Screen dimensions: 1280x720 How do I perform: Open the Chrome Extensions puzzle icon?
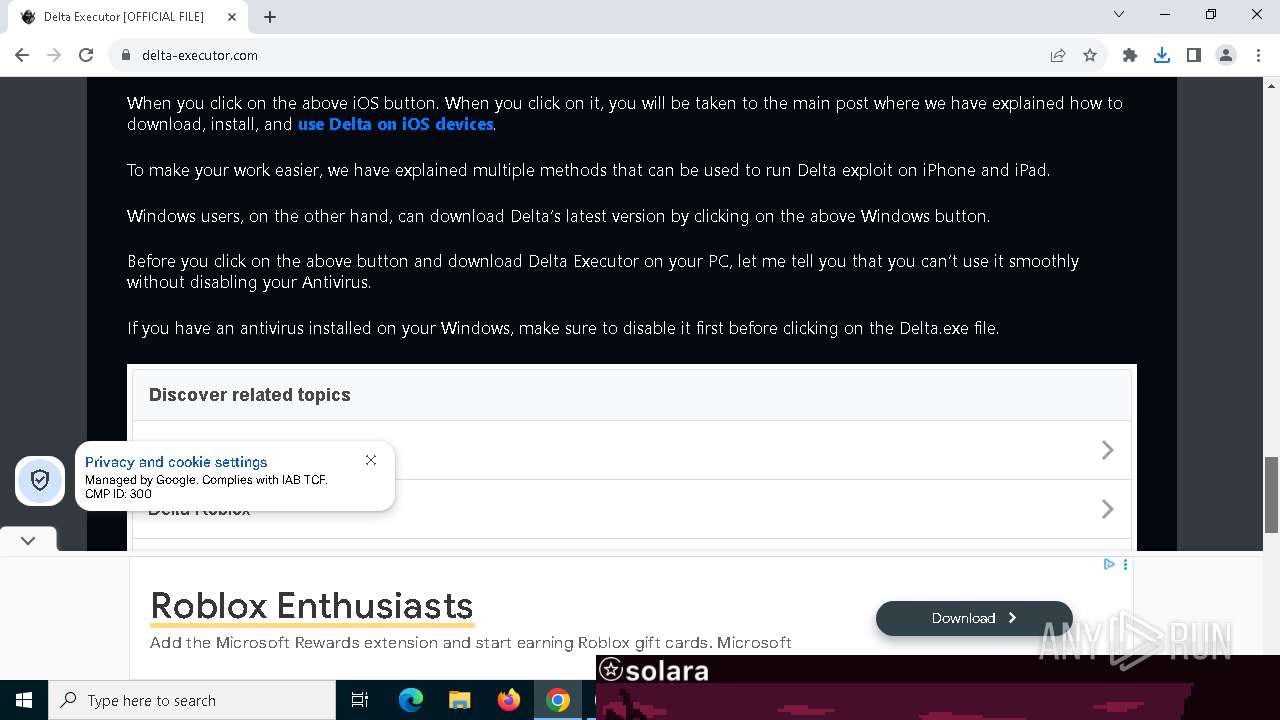(x=1130, y=55)
